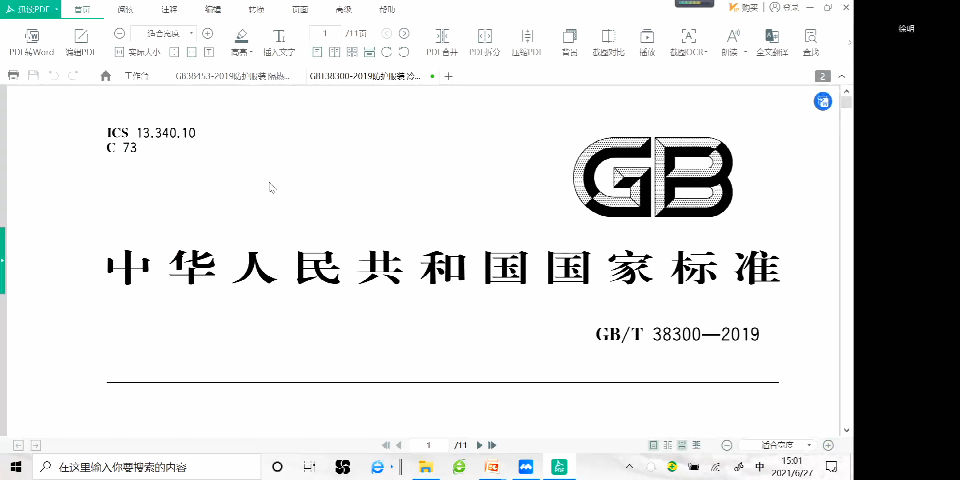Screen dimensions: 960x480
Task: Select the Edit PDF tool
Action: [81, 42]
